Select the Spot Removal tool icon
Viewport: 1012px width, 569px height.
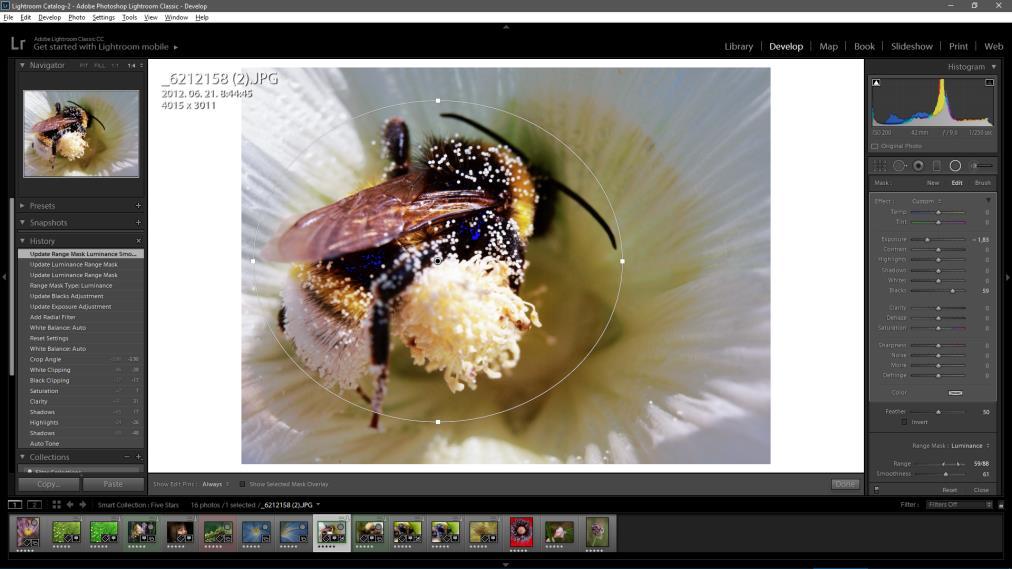pyautogui.click(x=899, y=166)
